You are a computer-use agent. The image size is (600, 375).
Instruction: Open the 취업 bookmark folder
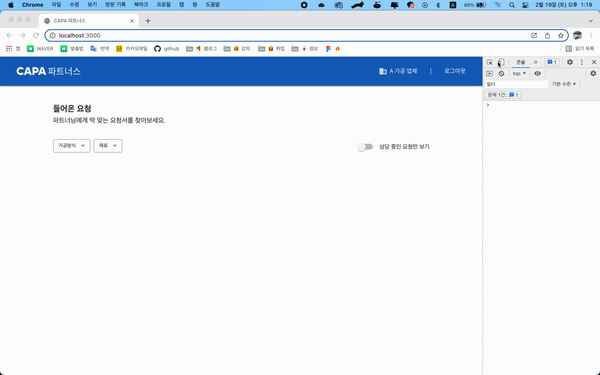[x=271, y=49]
